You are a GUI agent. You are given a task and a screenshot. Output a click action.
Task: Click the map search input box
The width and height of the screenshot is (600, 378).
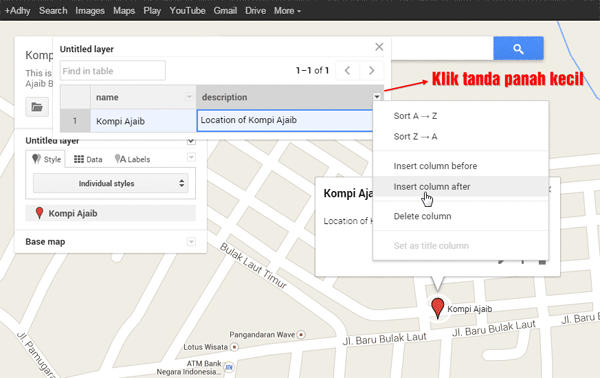[442, 49]
